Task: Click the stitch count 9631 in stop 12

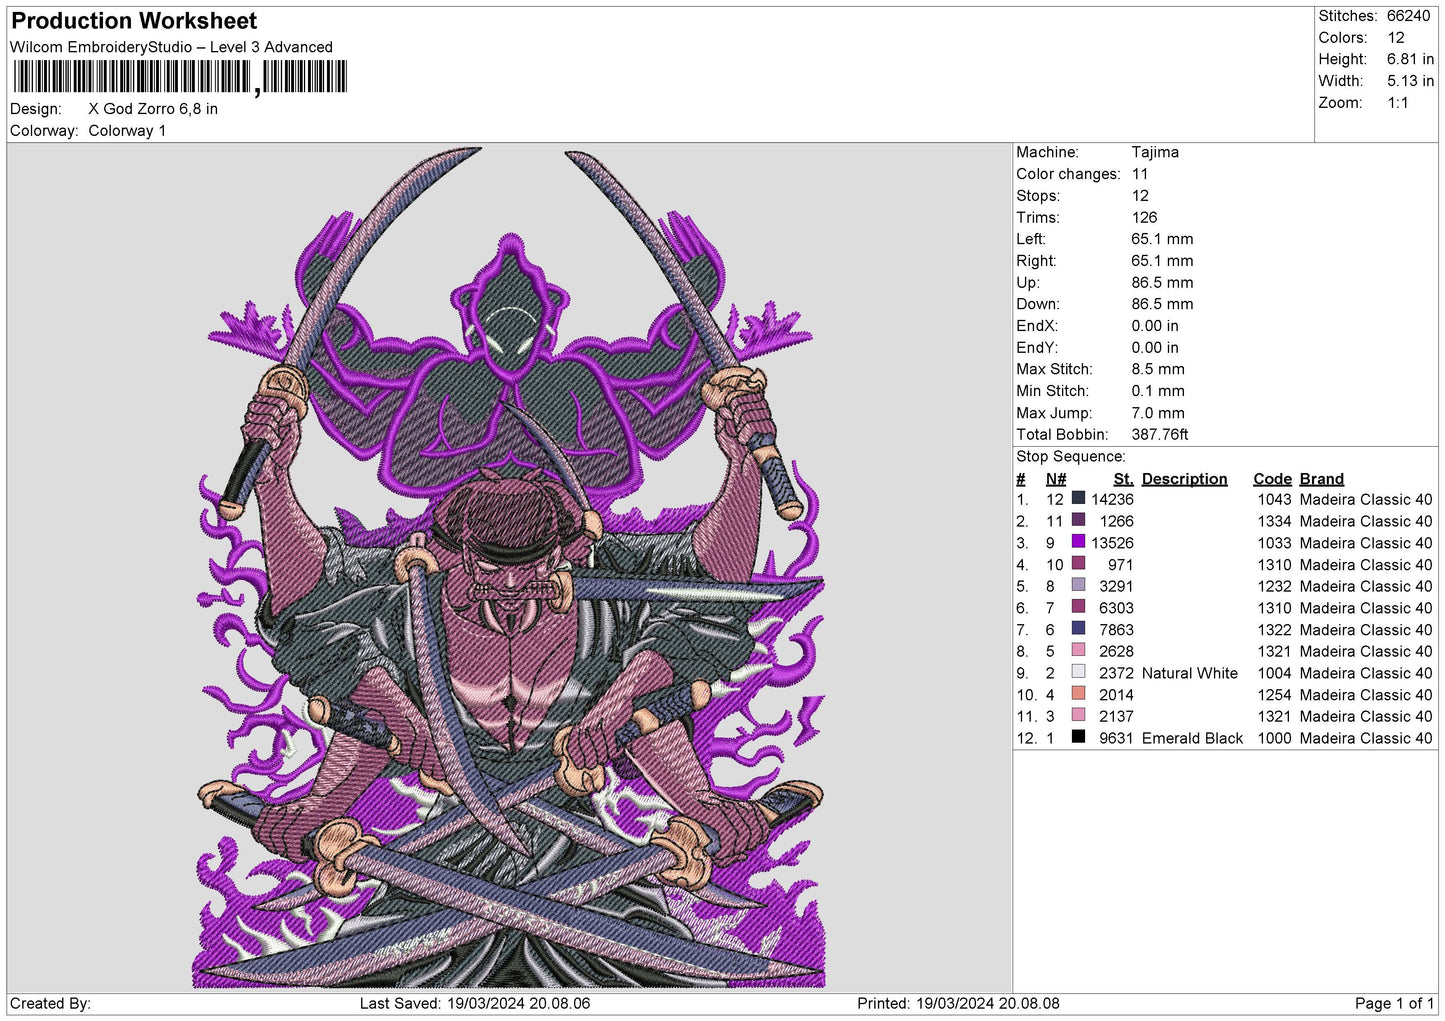Action: click(1116, 738)
